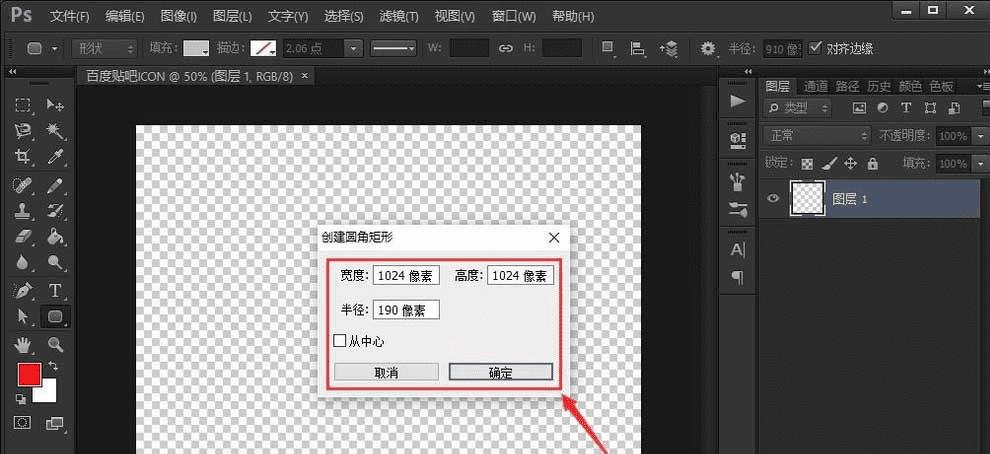Screen dimensions: 990x454
Task: Select the Horizontal Type tool
Action: (x=56, y=290)
